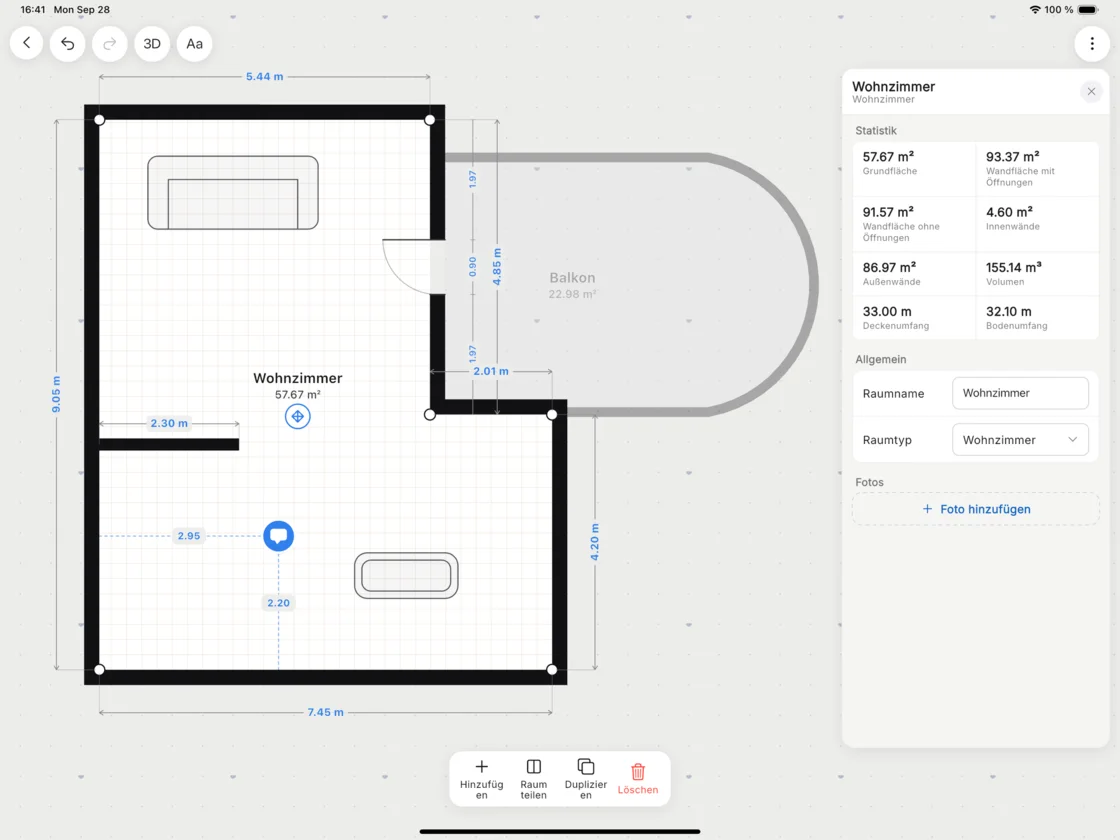This screenshot has height=840, width=1120.
Task: Click the 32.10 m Bodenumfang statistic
Action: 1037,317
